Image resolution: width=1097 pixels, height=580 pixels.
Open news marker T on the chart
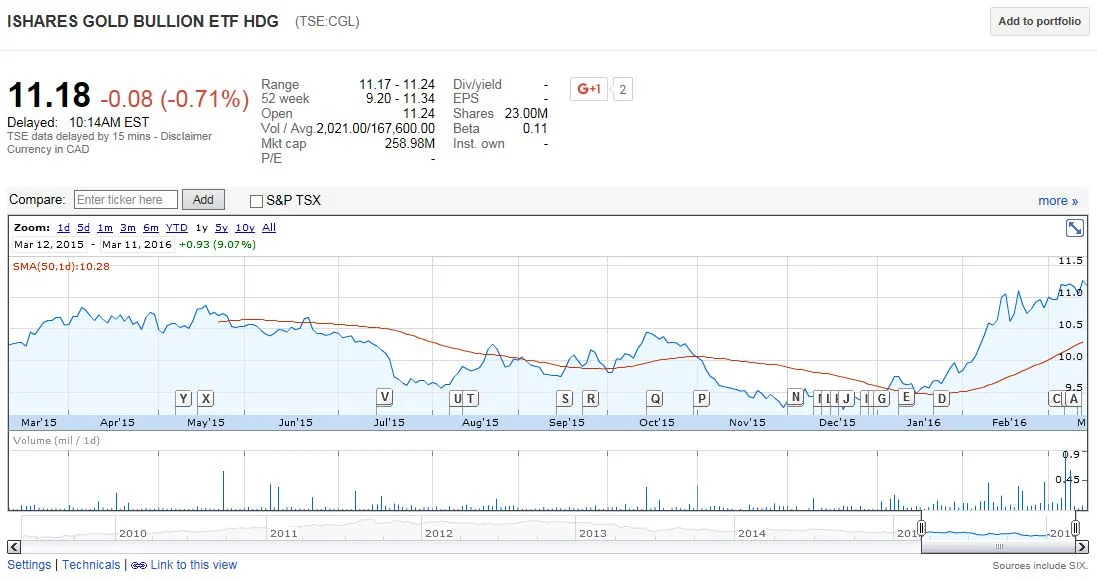pyautogui.click(x=470, y=399)
